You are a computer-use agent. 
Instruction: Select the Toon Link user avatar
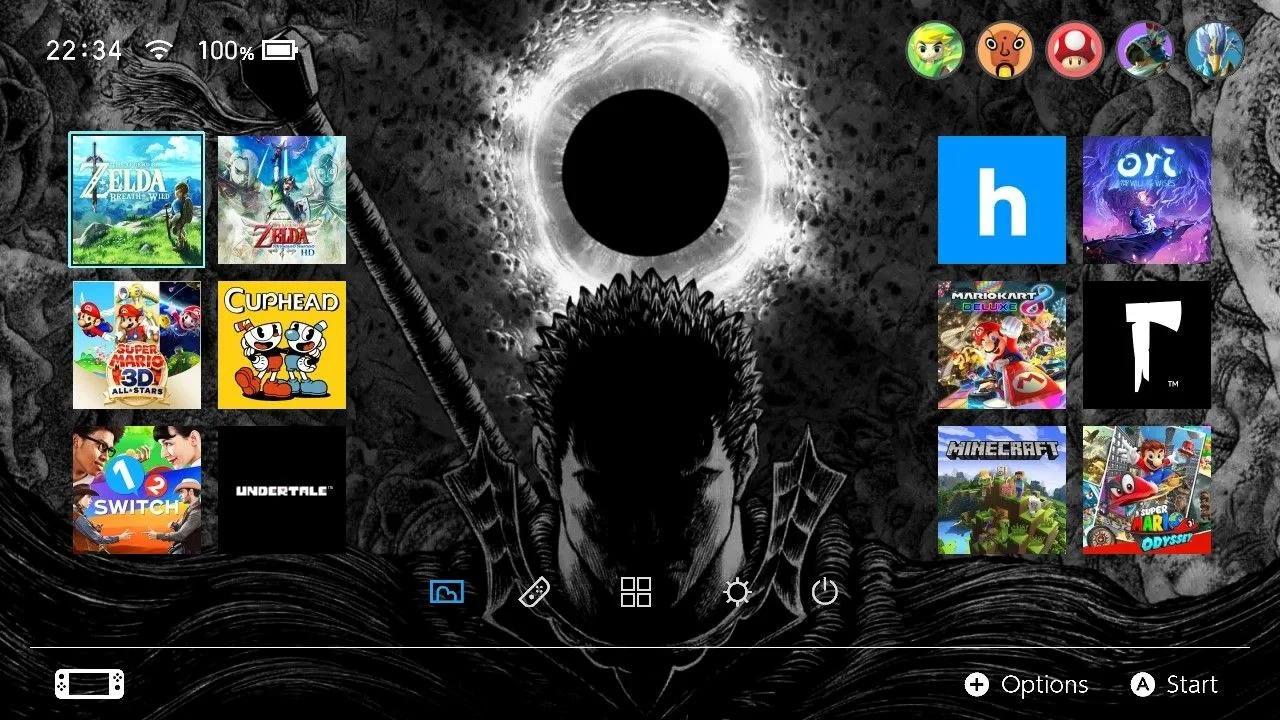coord(935,50)
